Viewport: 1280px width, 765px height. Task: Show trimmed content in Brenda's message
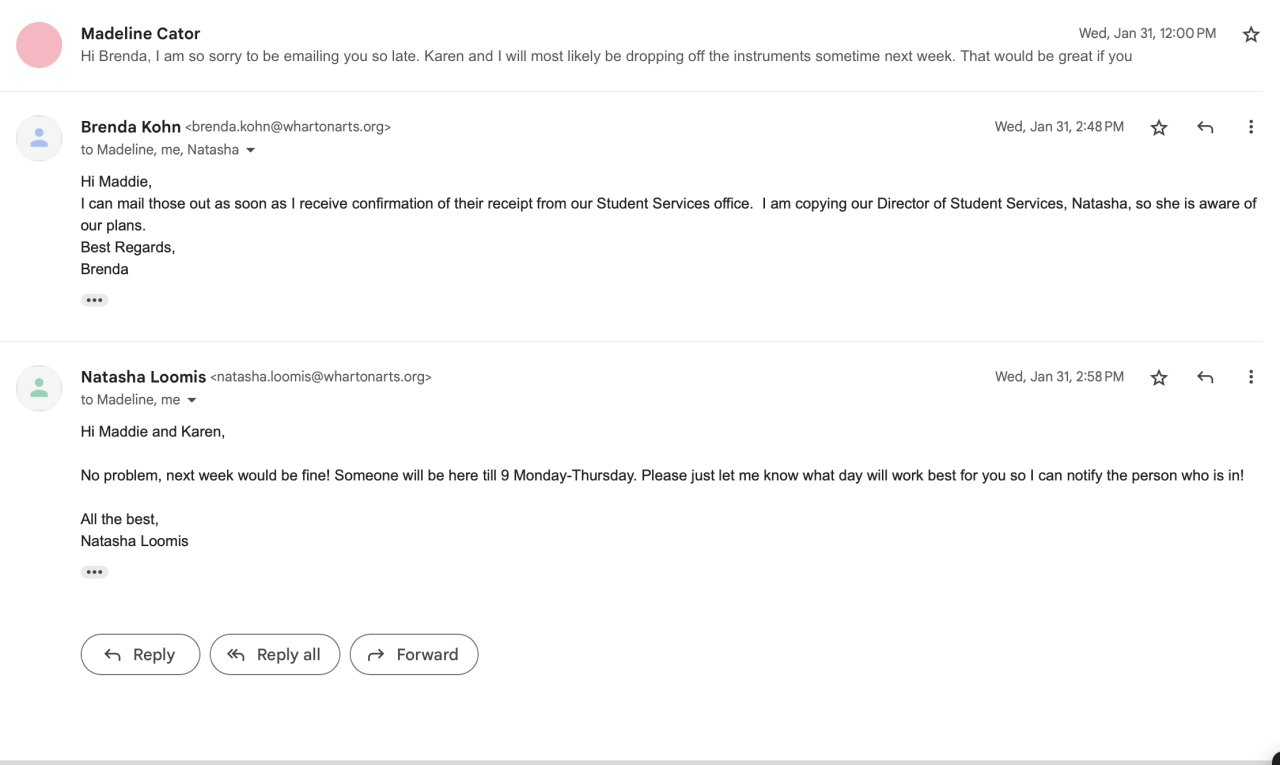94,300
